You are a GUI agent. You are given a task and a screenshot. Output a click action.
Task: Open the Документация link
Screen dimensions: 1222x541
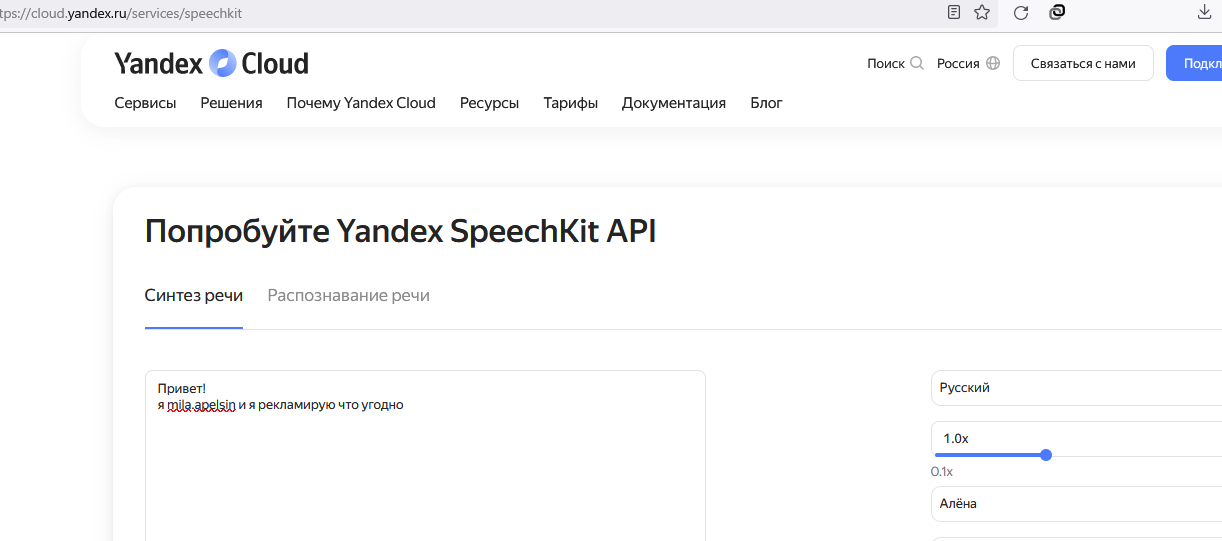coord(674,102)
